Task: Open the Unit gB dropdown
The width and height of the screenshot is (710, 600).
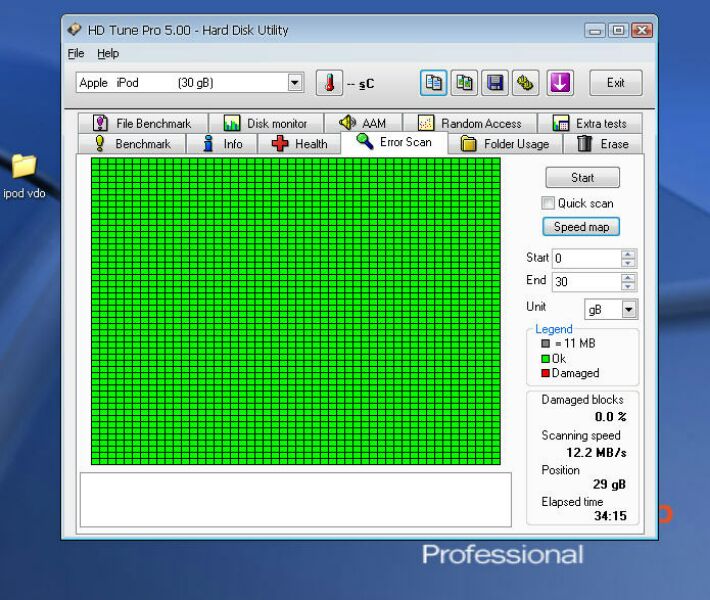Action: pyautogui.click(x=628, y=310)
